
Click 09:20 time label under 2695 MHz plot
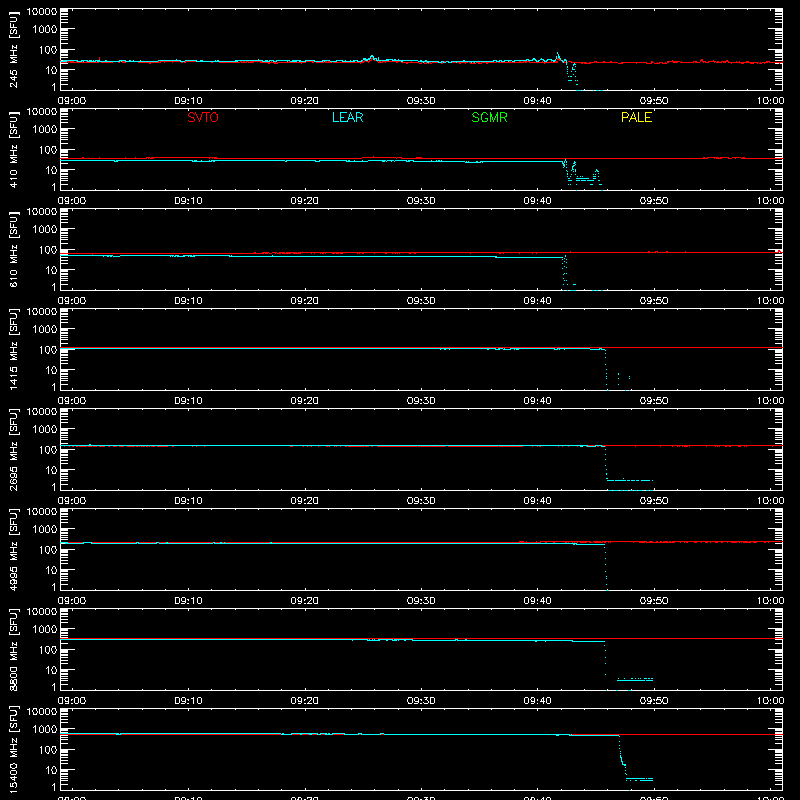tap(305, 501)
